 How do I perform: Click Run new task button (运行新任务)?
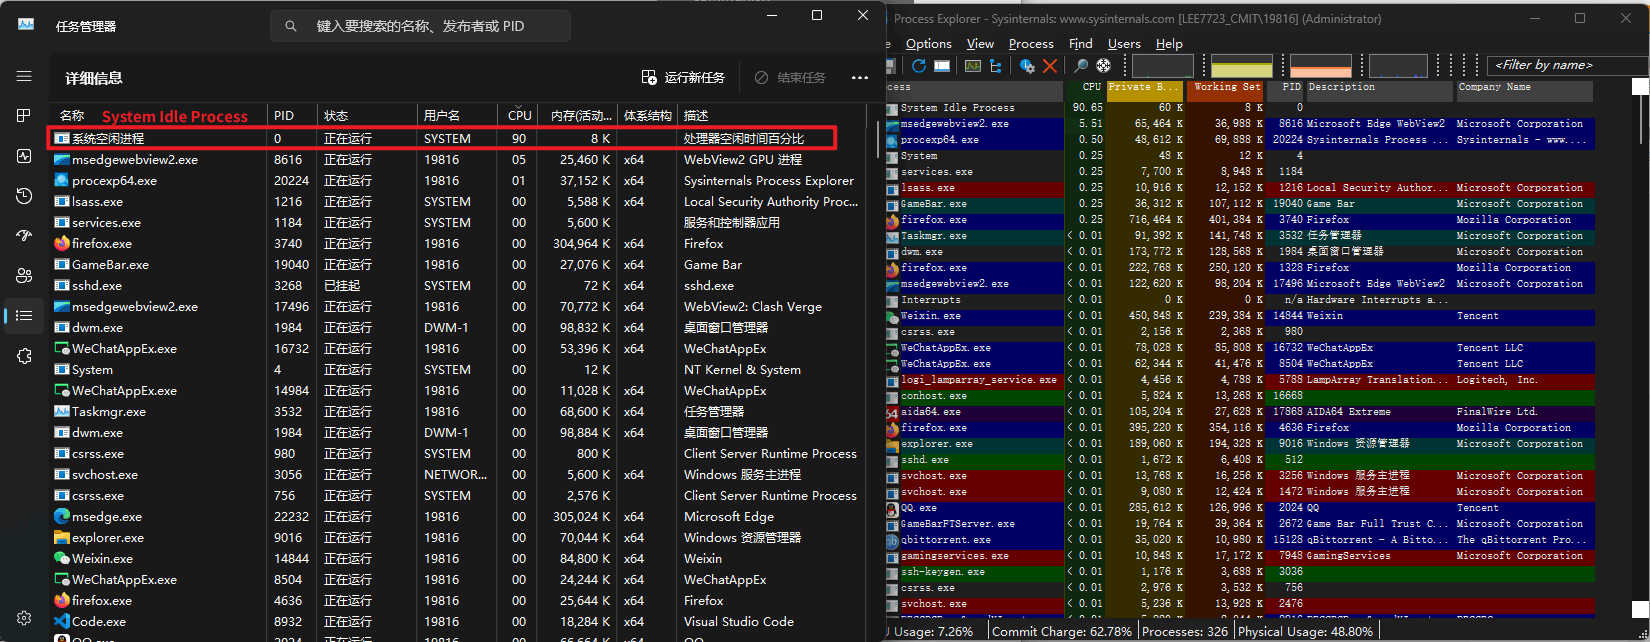[683, 77]
